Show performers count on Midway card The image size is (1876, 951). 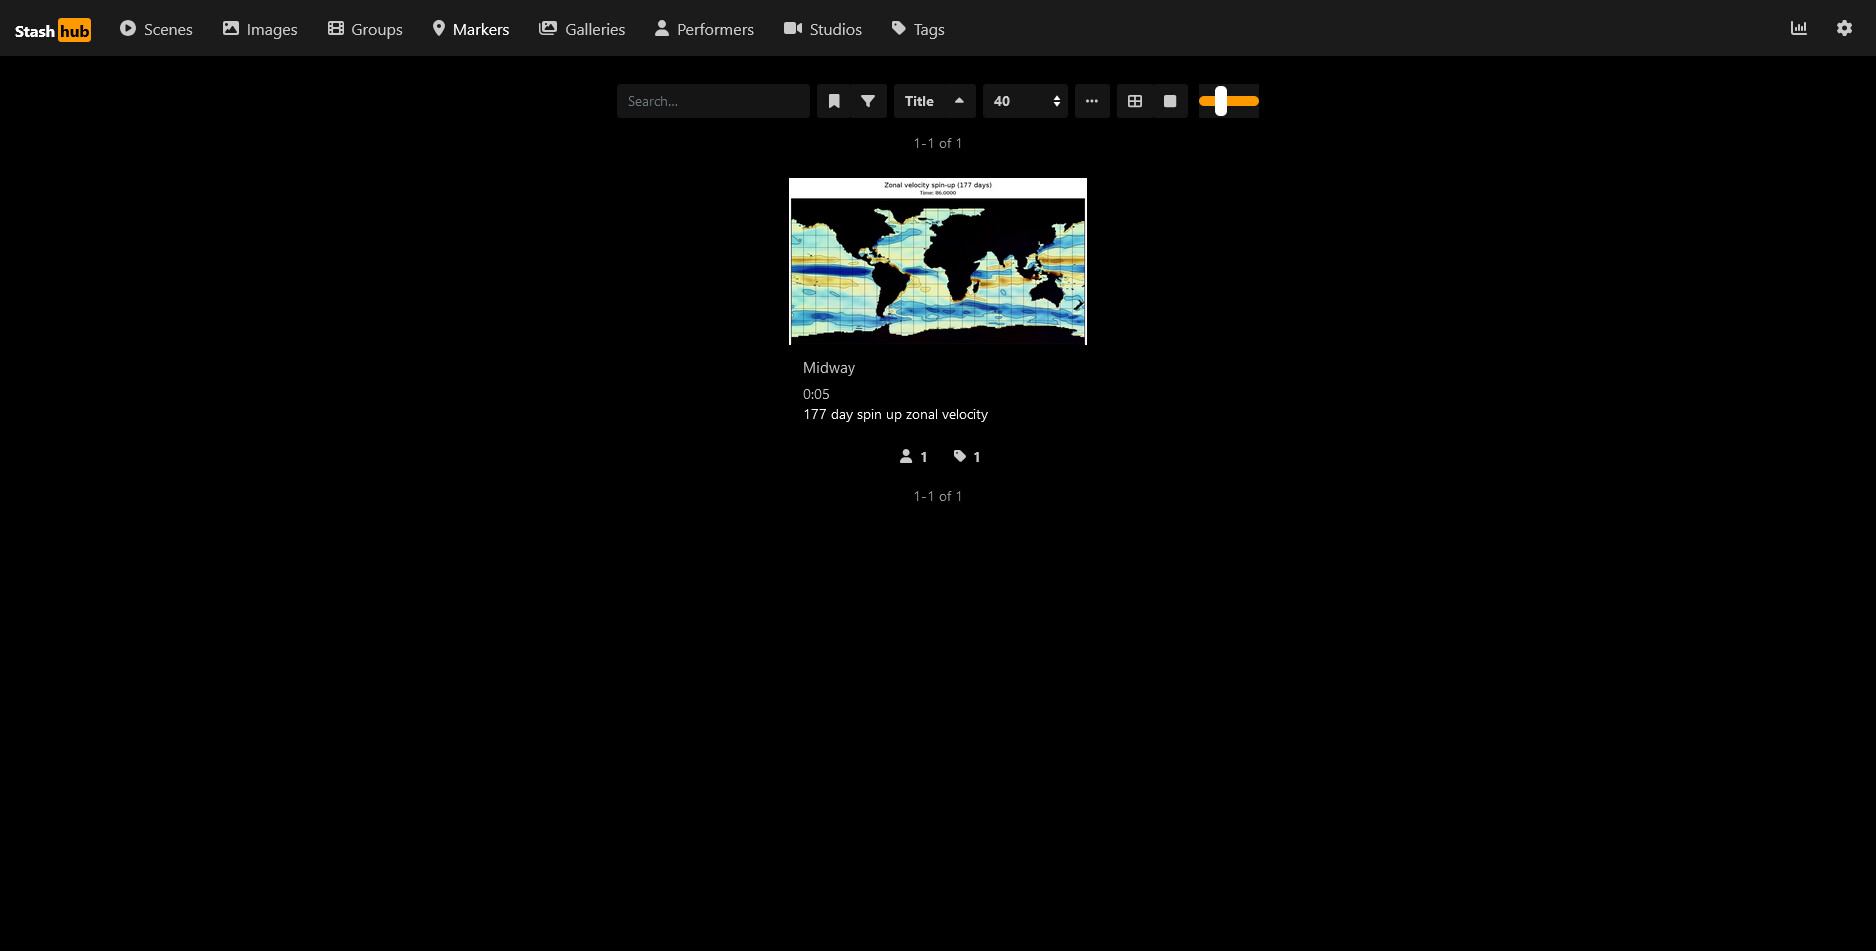click(914, 457)
